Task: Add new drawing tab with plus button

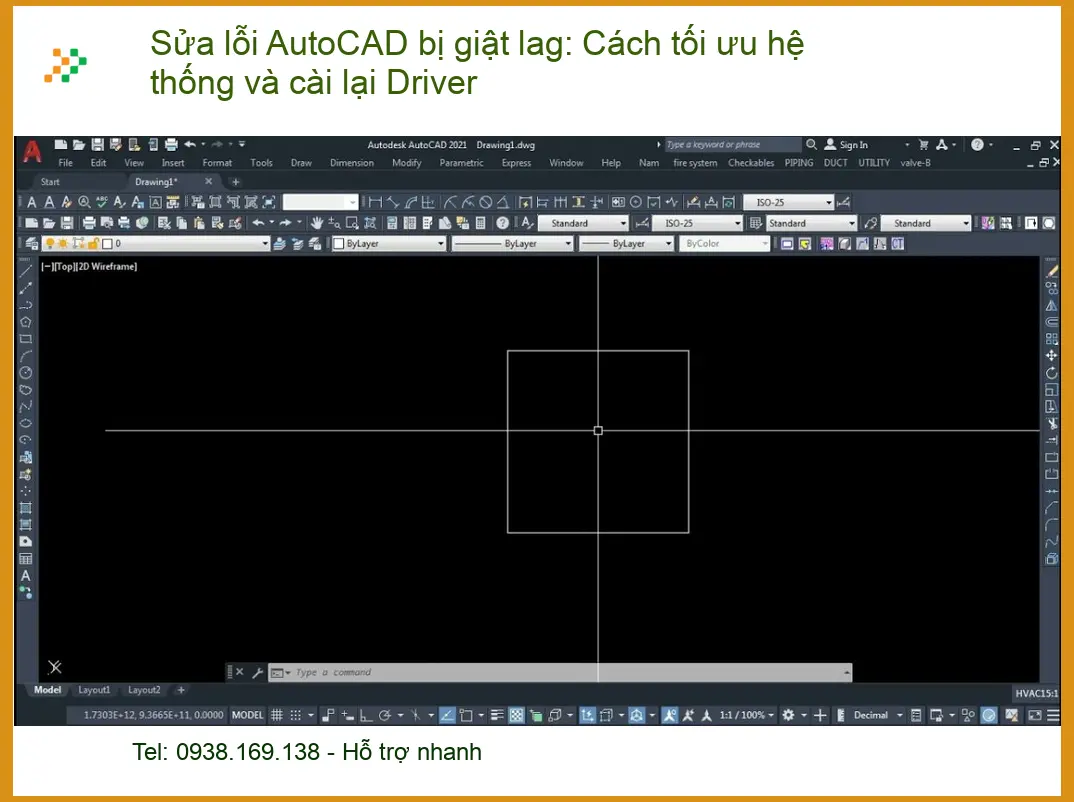Action: coord(236,181)
